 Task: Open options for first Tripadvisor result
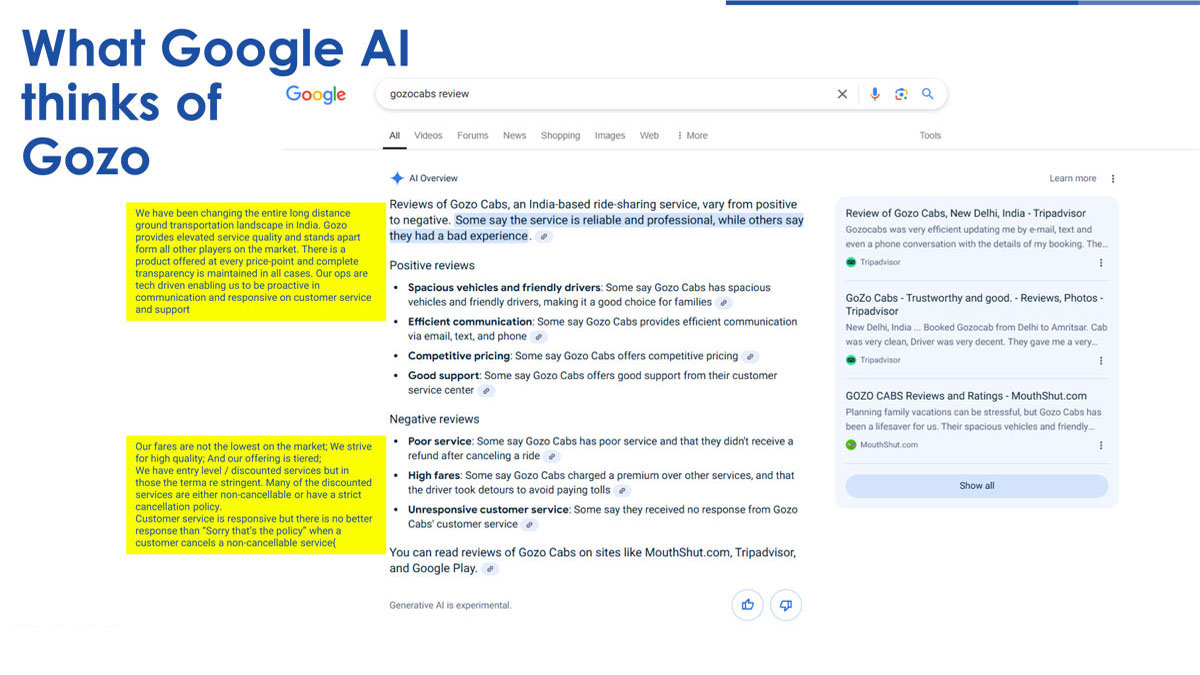coord(1101,263)
